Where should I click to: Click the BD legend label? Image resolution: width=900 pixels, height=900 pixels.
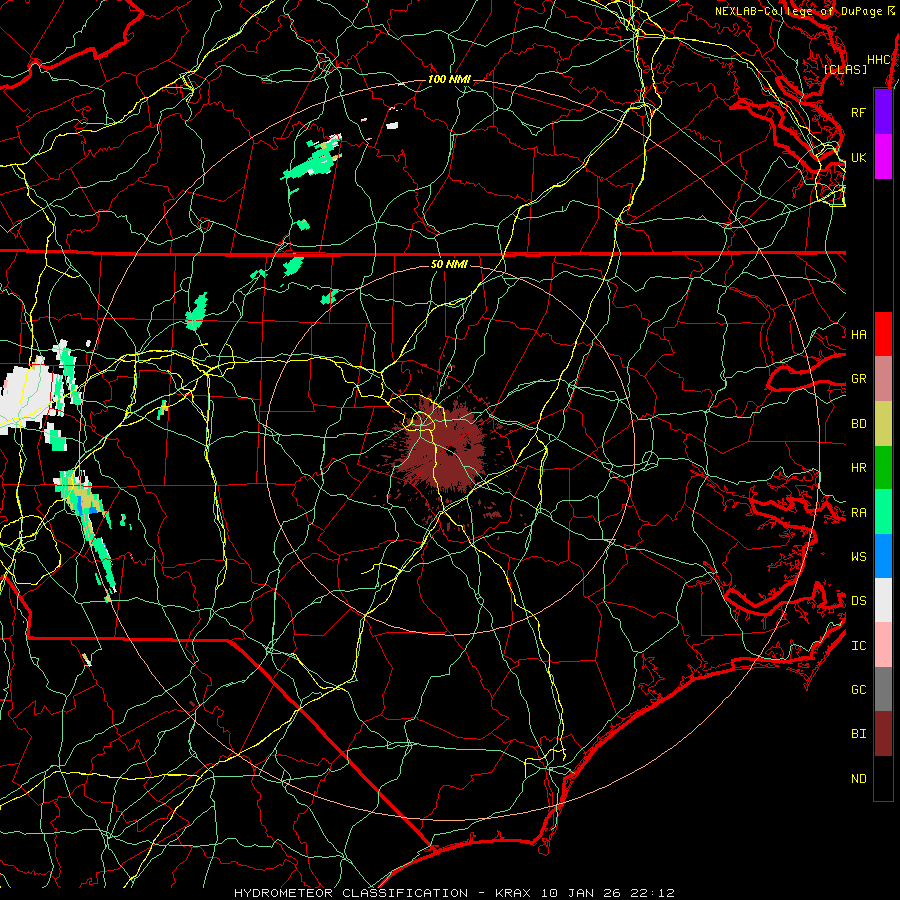859,424
